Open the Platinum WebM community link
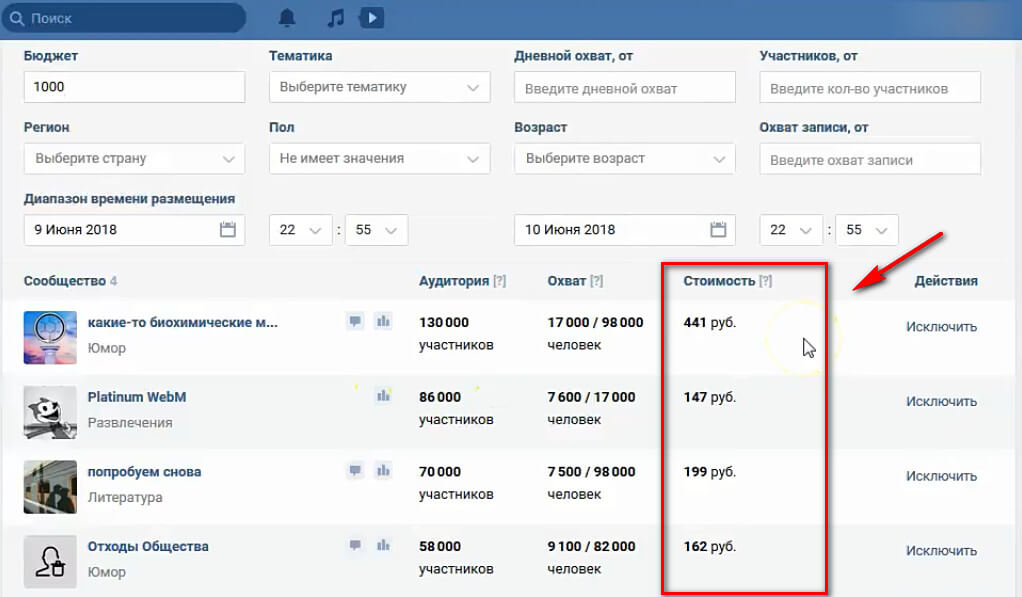1022x597 pixels. click(x=137, y=397)
